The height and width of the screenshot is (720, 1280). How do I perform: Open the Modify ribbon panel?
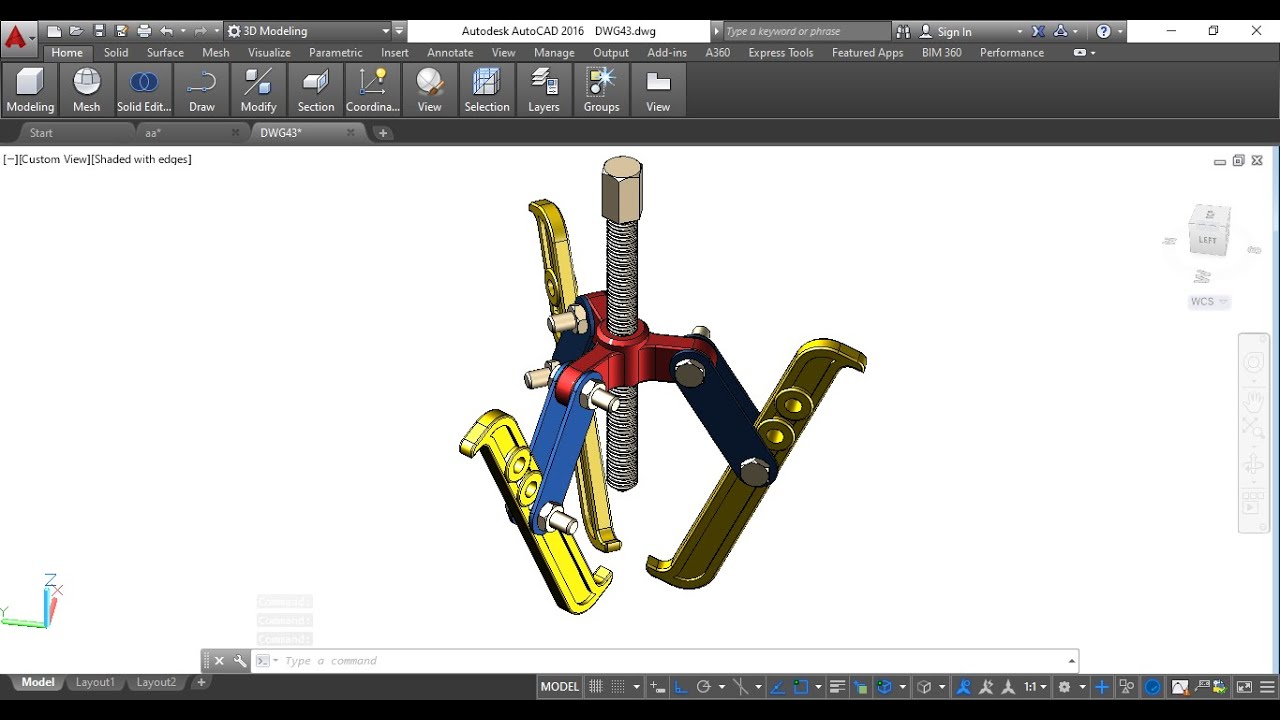(259, 89)
